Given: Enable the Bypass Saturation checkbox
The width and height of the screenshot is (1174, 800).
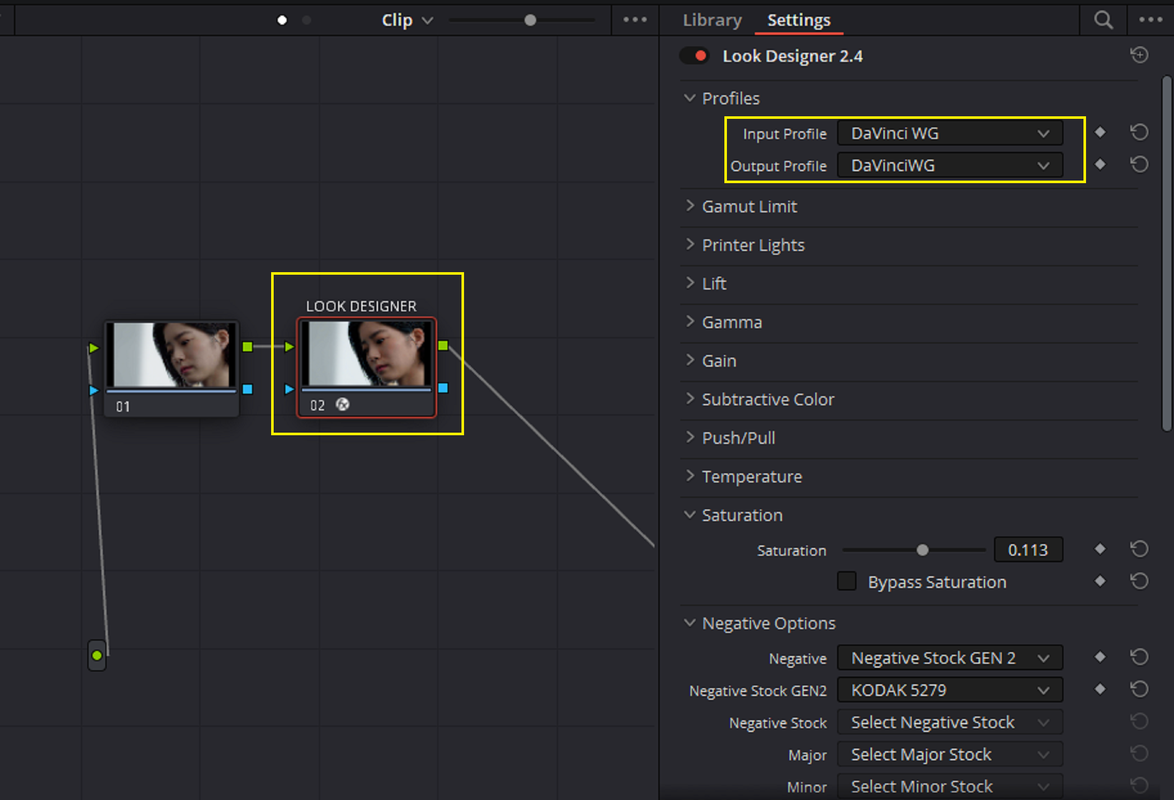Looking at the screenshot, I should point(847,581).
